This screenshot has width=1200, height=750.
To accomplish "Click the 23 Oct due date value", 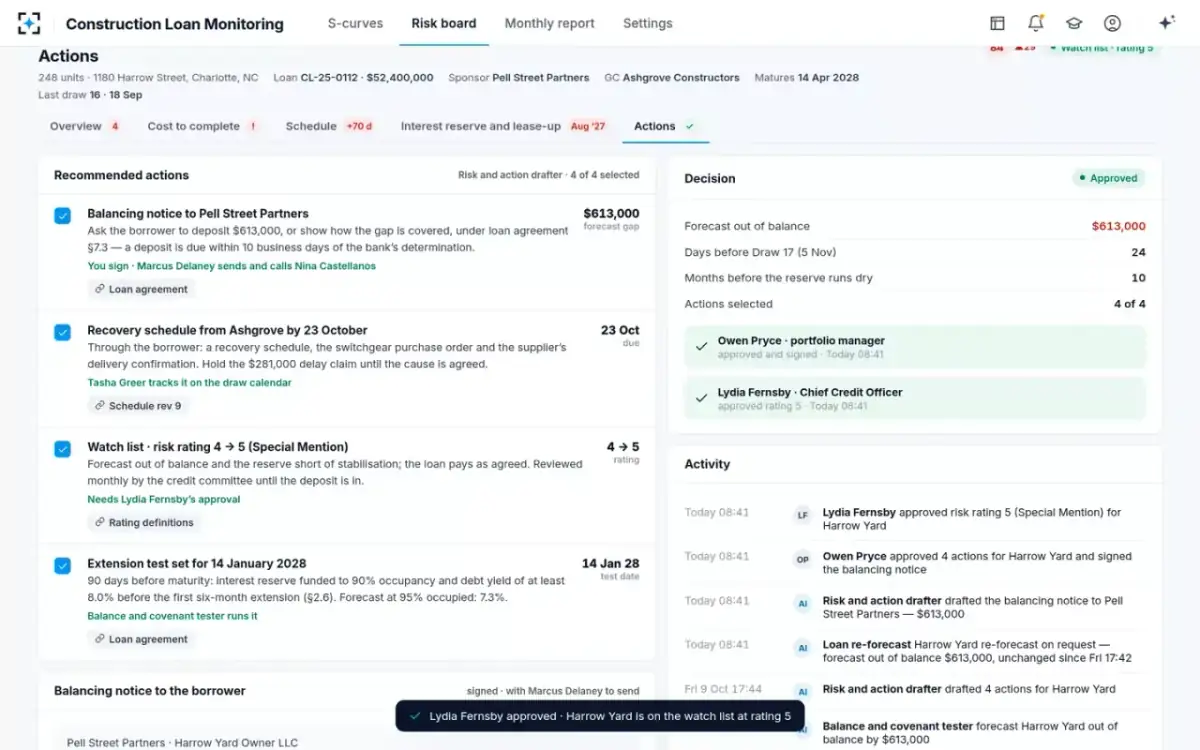I will point(620,330).
